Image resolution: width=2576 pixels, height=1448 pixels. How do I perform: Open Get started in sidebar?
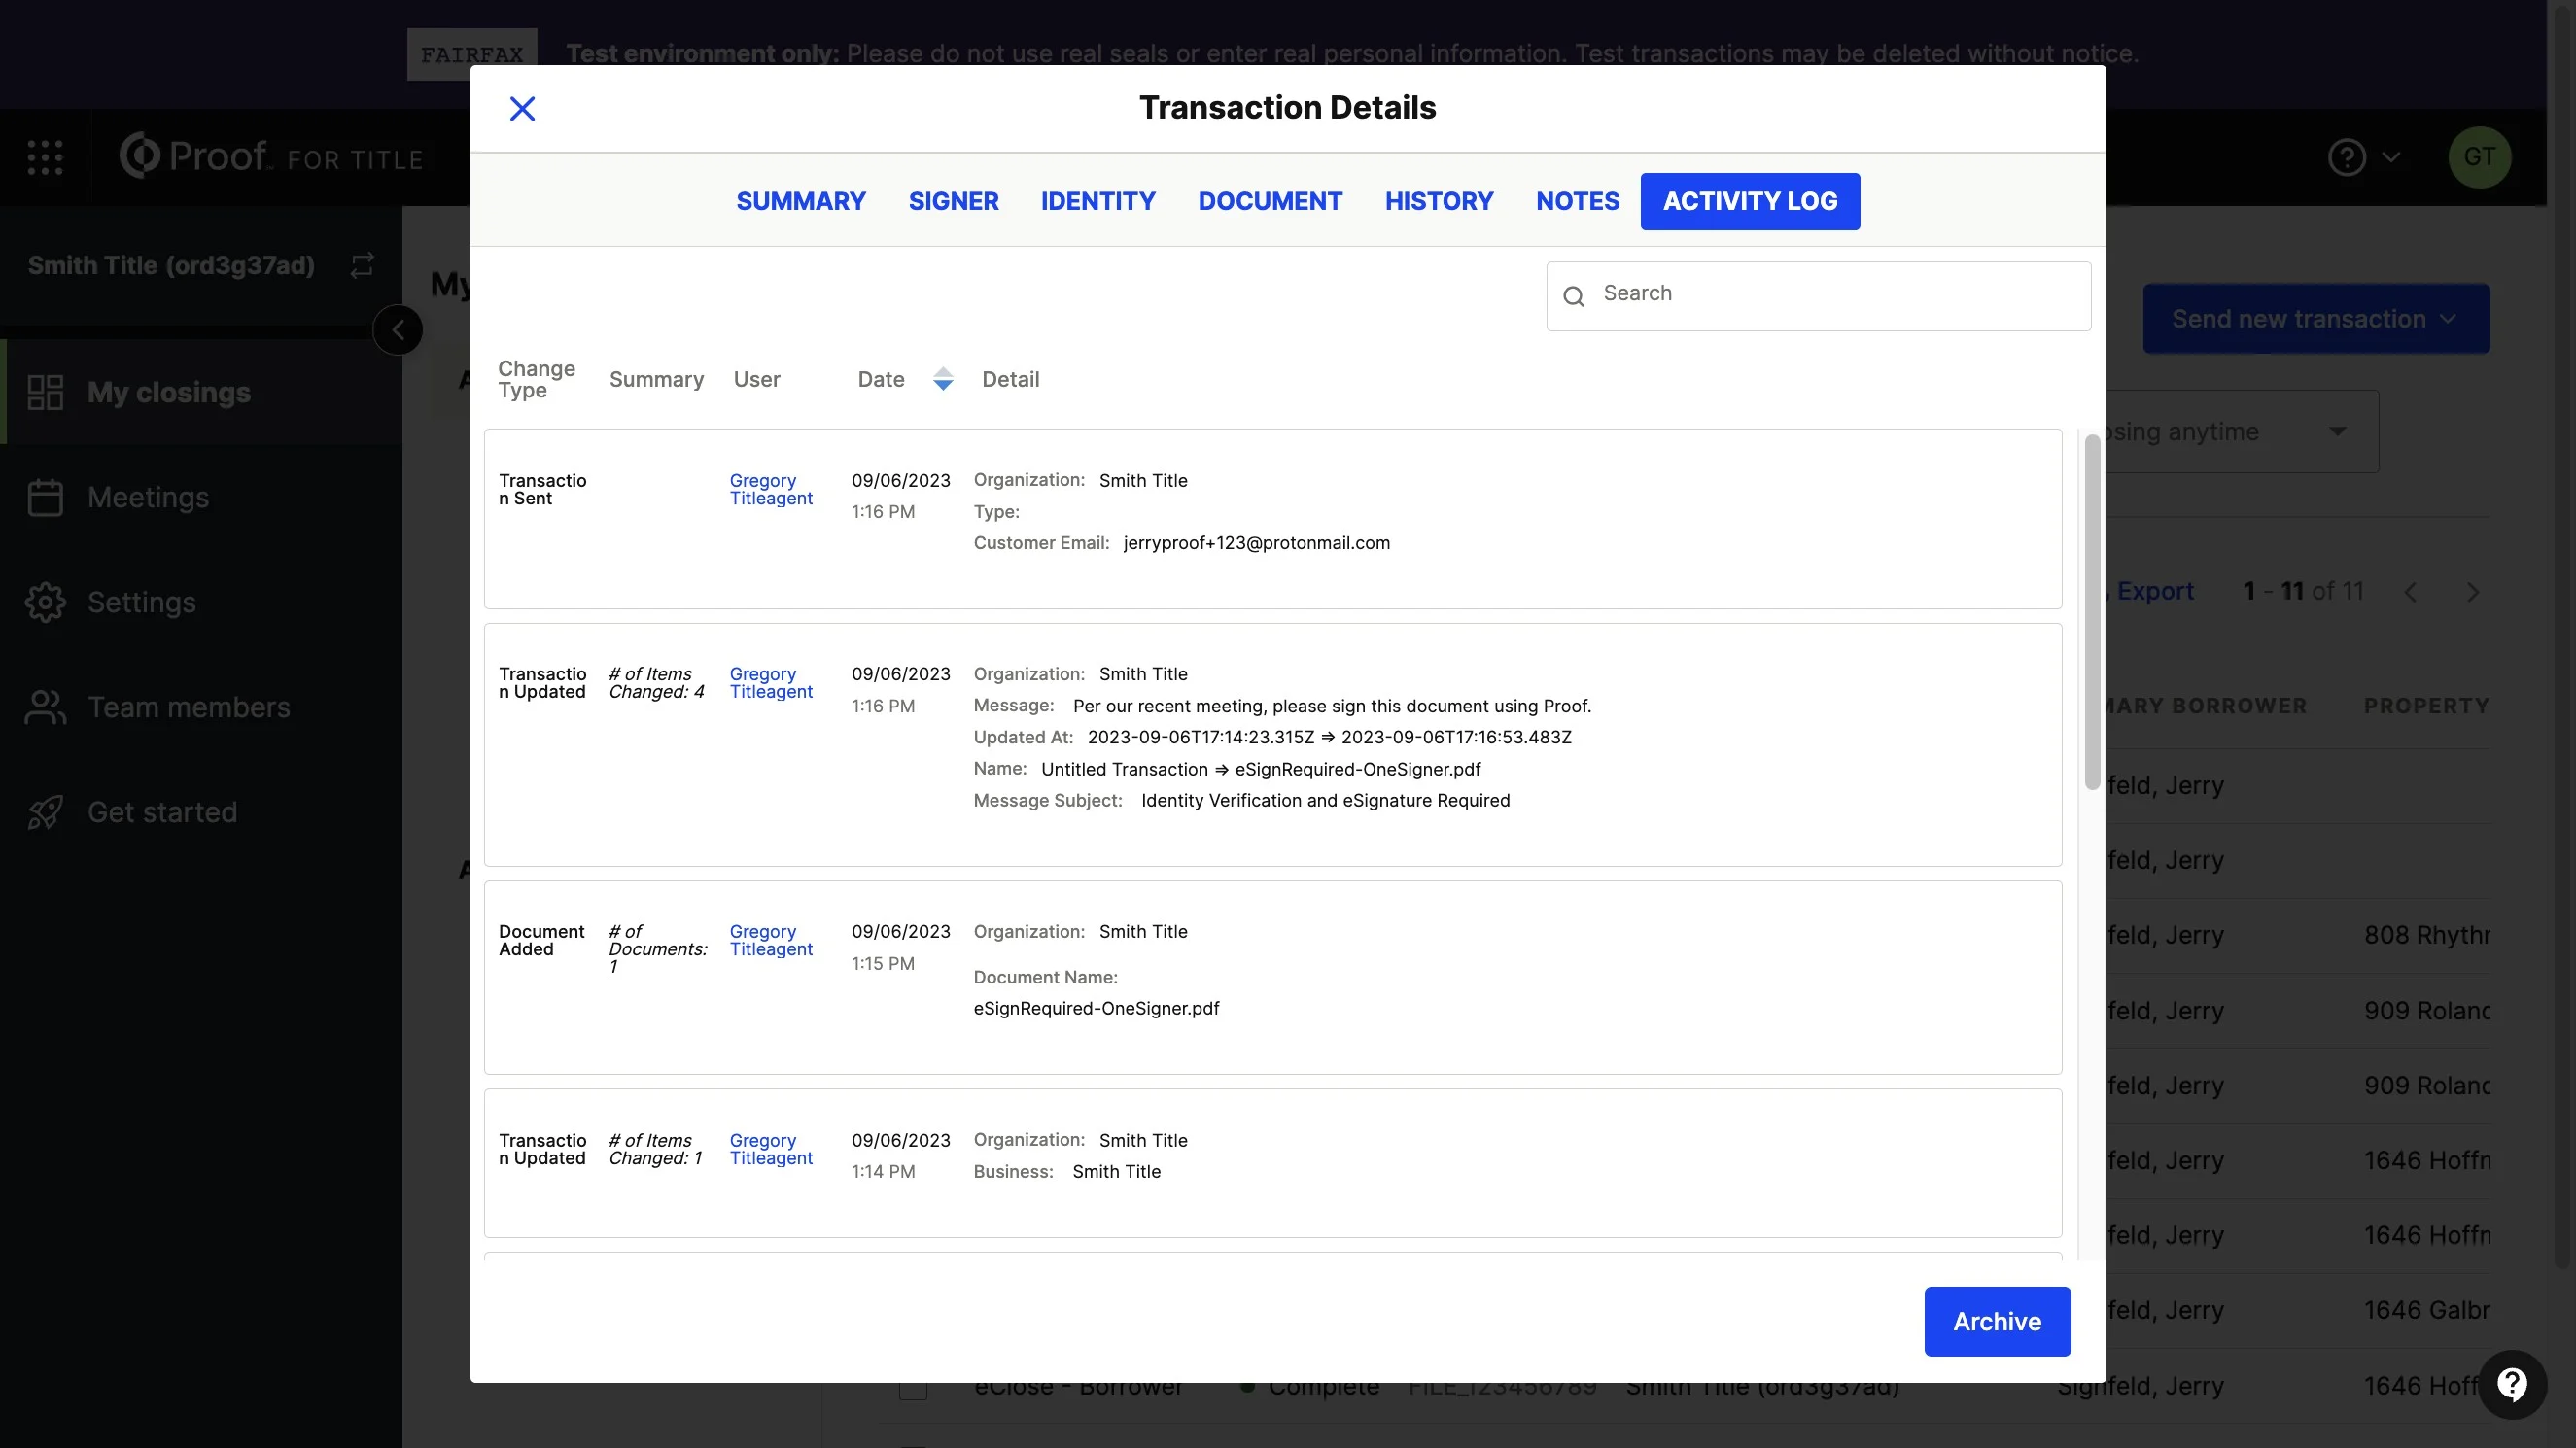(x=201, y=812)
